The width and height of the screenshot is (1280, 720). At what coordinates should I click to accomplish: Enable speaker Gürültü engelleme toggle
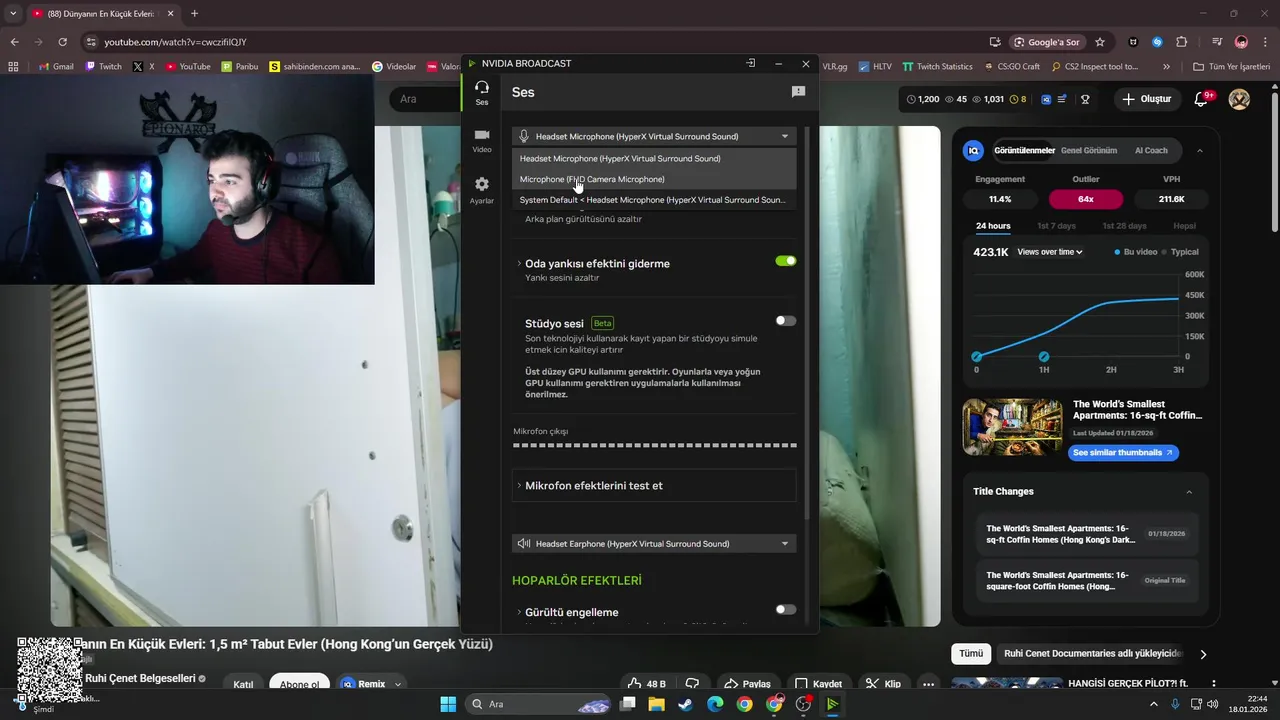click(786, 609)
